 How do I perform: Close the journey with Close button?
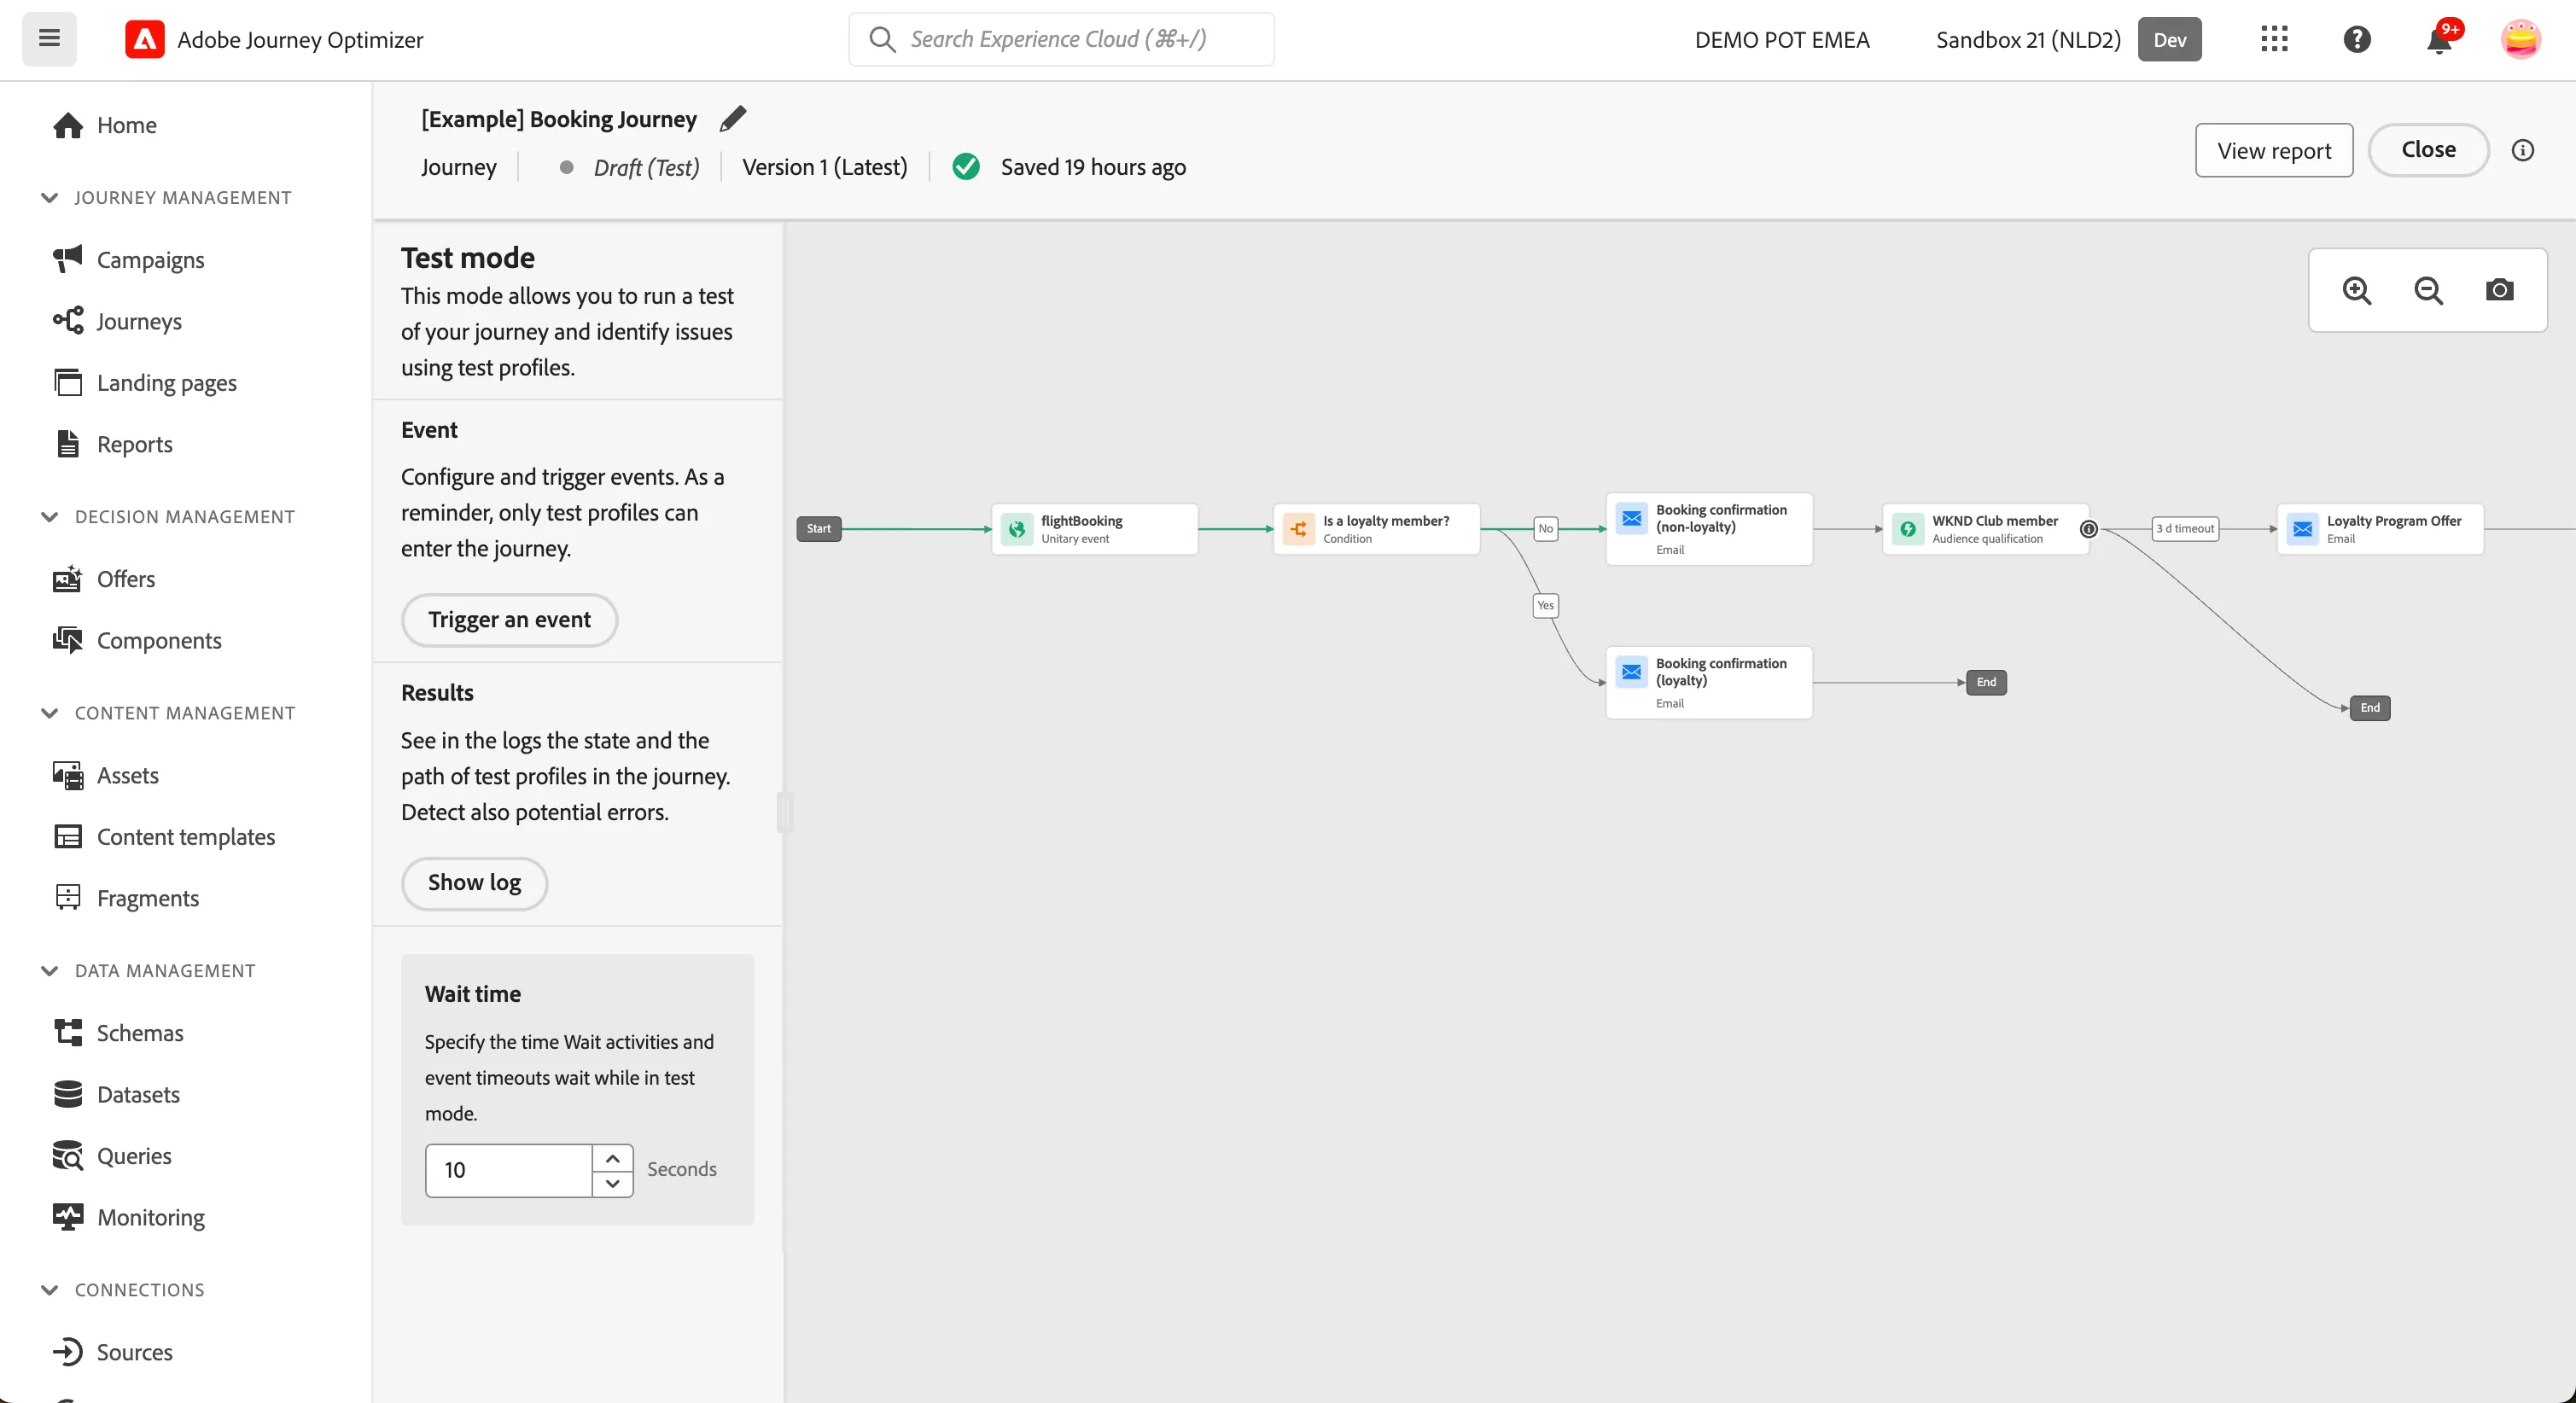tap(2428, 150)
